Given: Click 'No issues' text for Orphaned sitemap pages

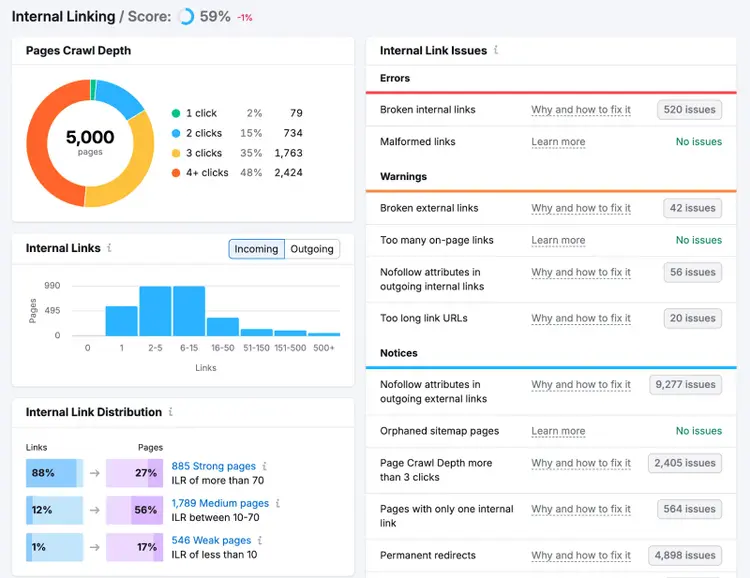Looking at the screenshot, I should coord(698,431).
